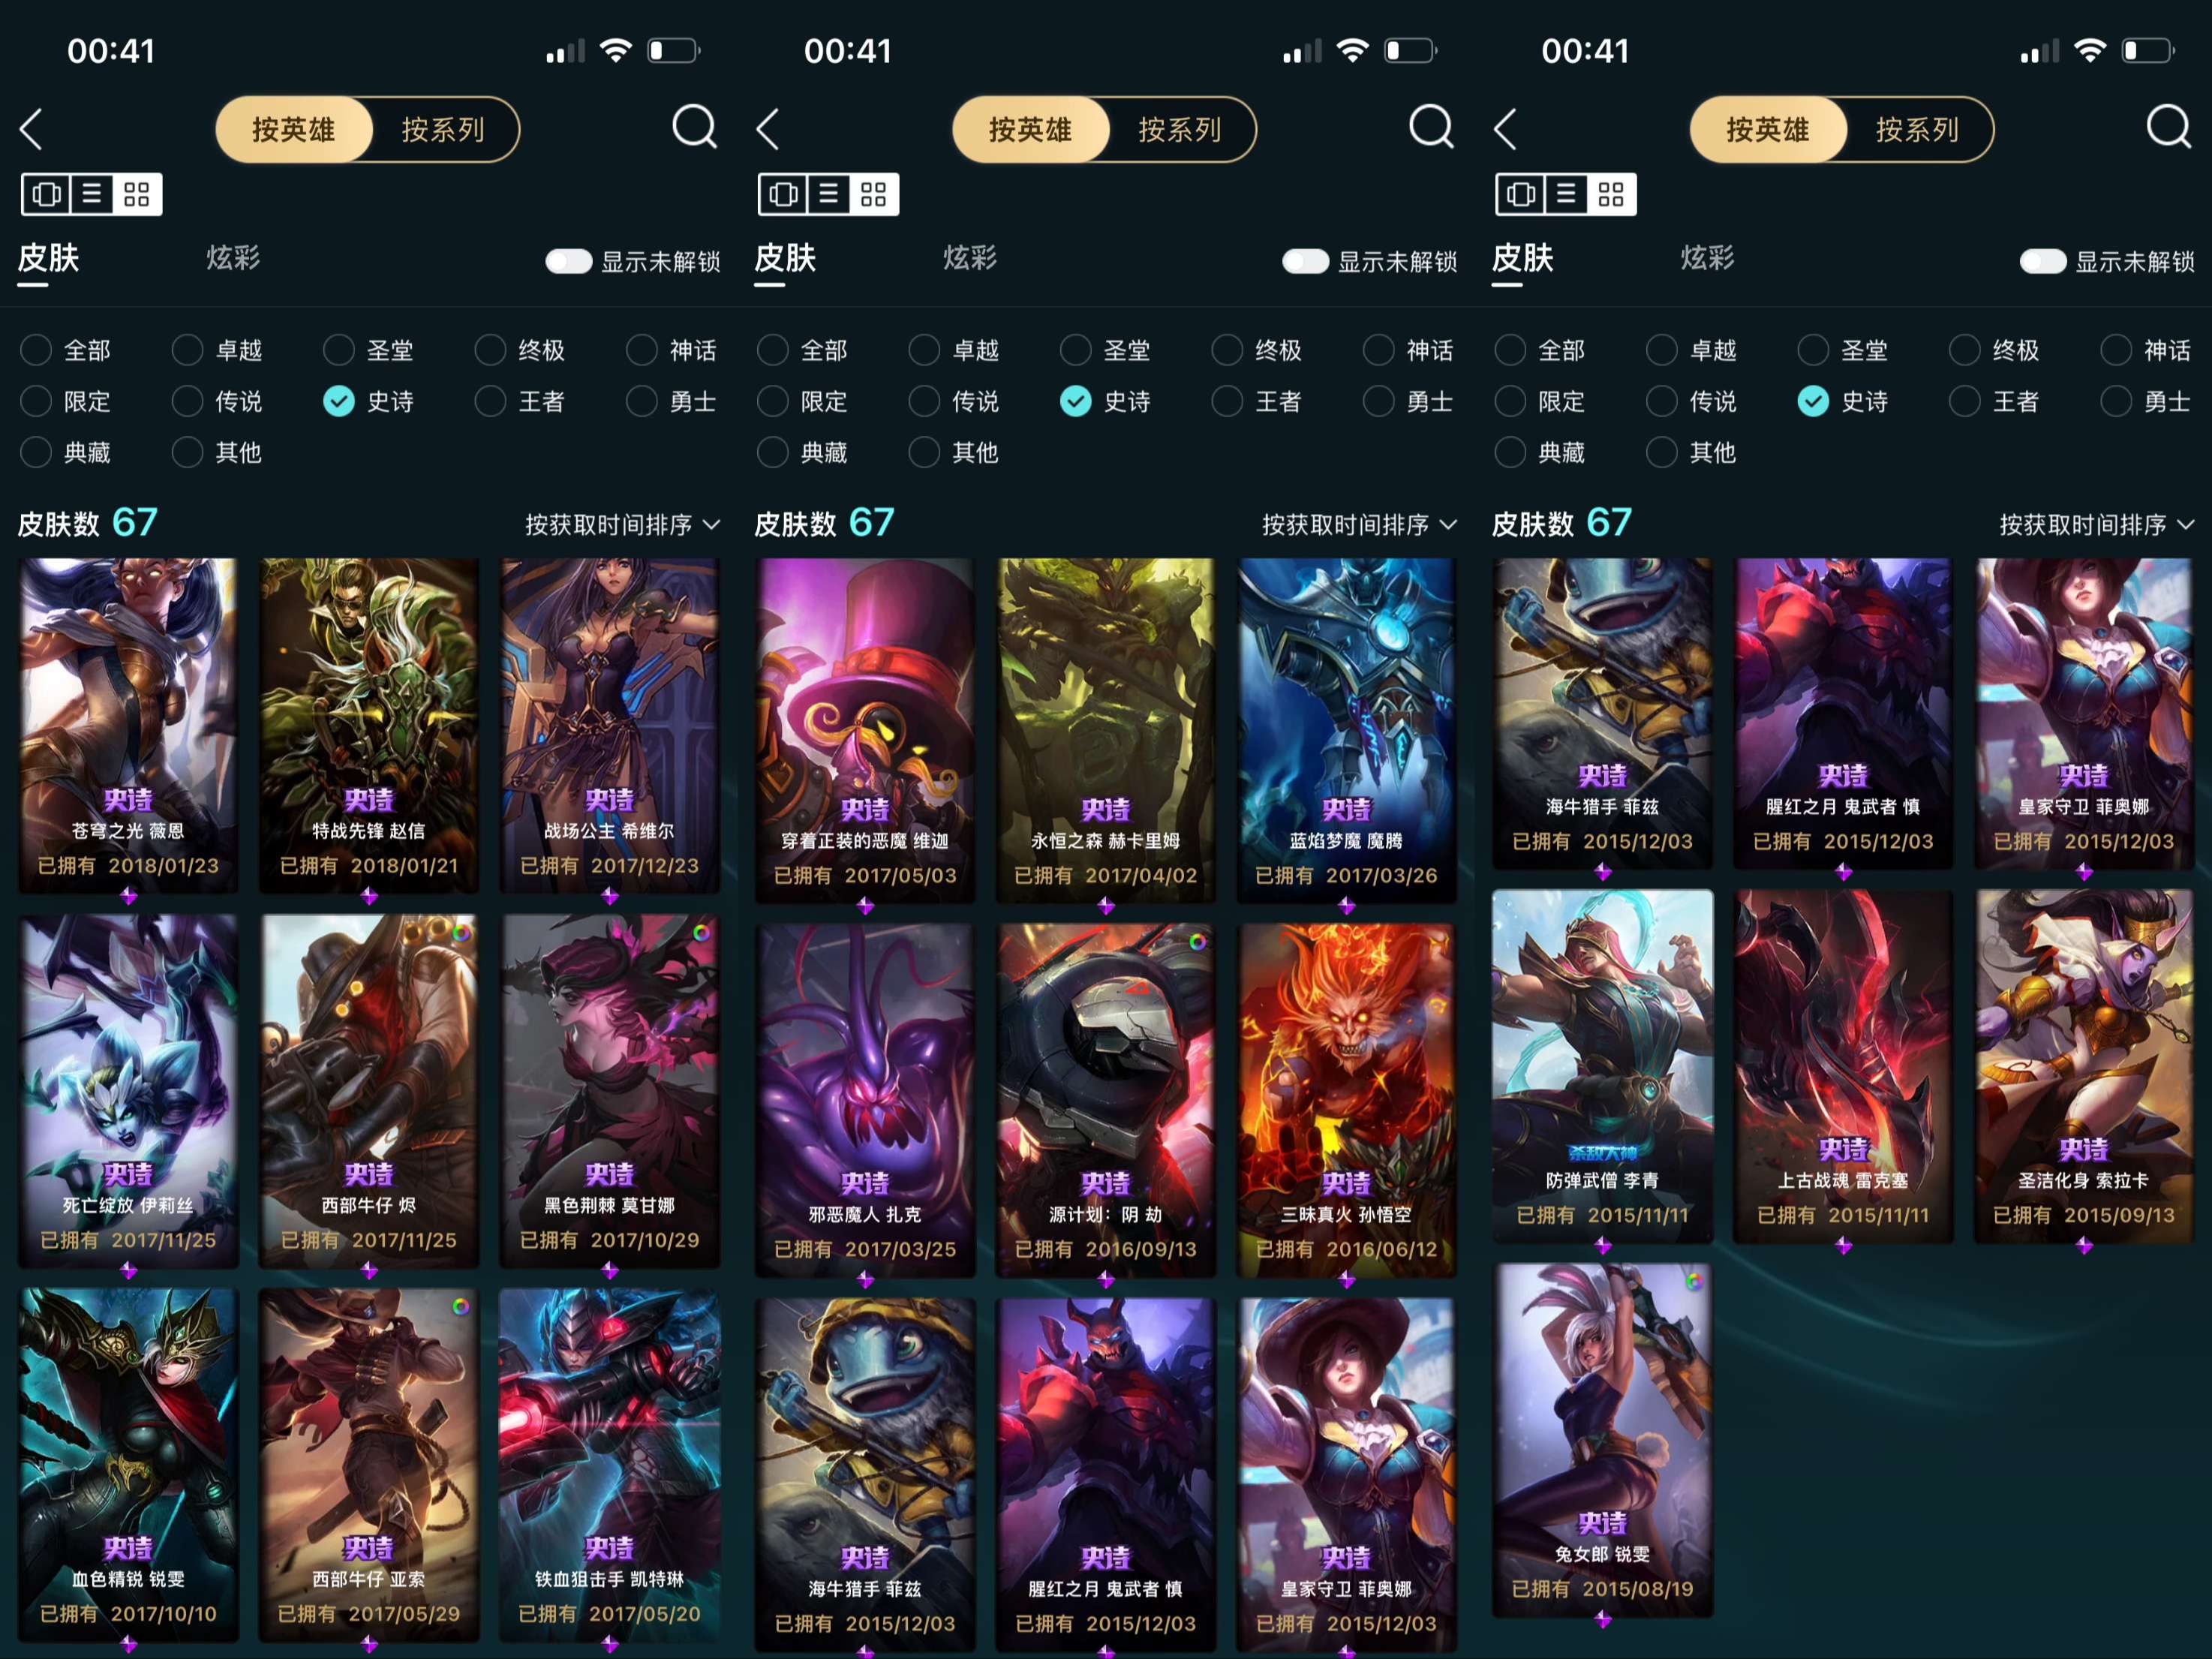Viewport: 2212px width, 1659px height.
Task: Tap the back arrow in the leftmost phone screen
Action: point(32,129)
